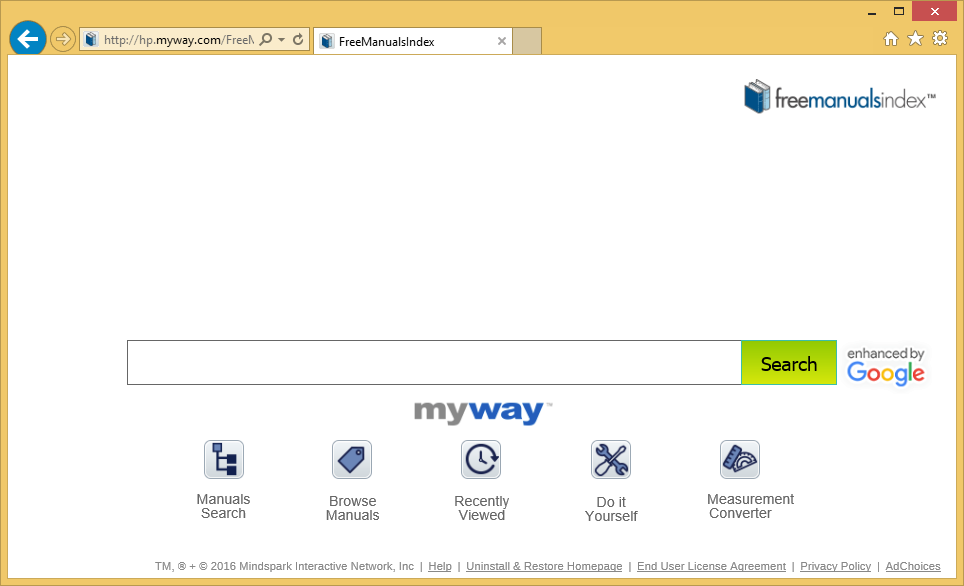Viewport: 964px width, 586px height.
Task: Click the Measurement Converter label
Action: coord(750,506)
